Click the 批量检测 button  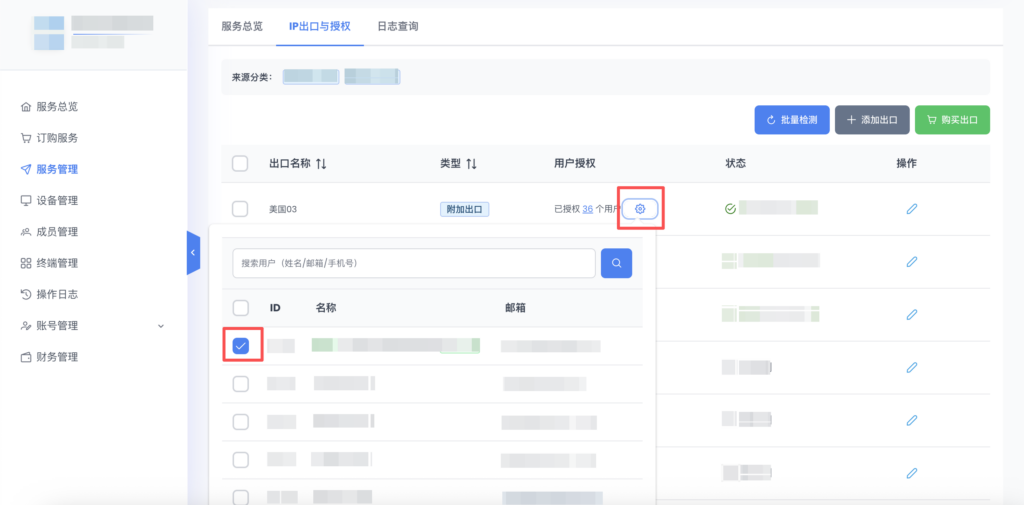[x=791, y=120]
